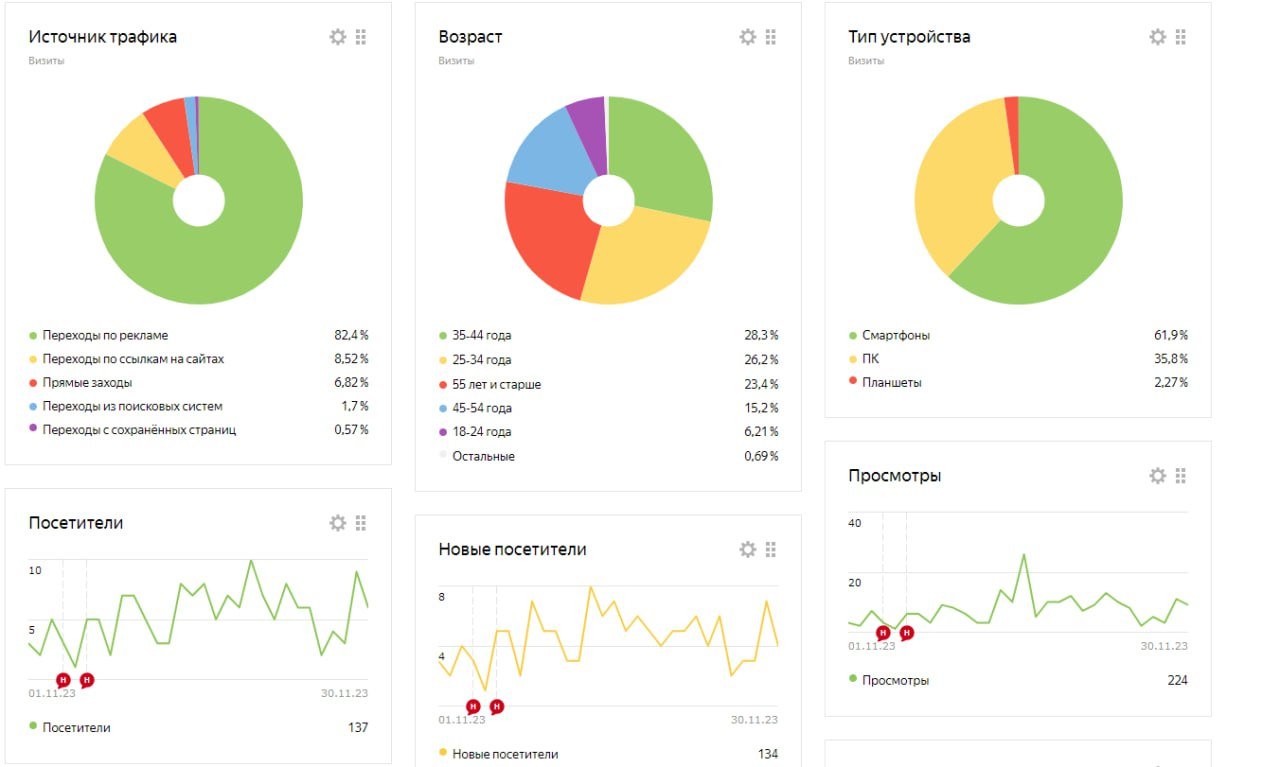Toggle Смартфоны legend entry
This screenshot has height=767, width=1280.
point(889,335)
